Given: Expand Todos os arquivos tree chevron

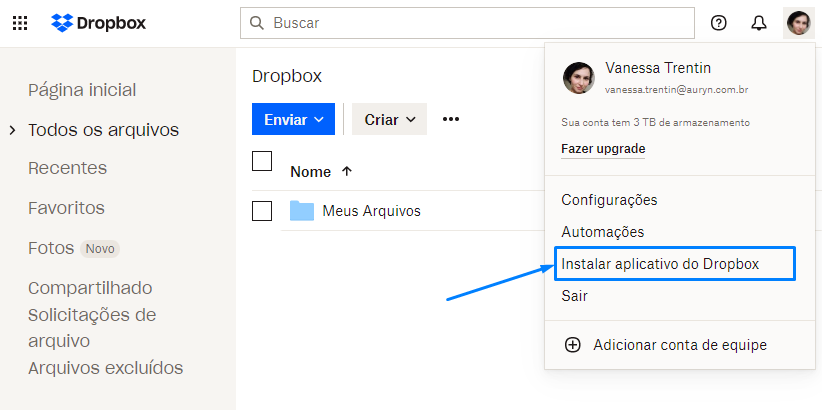Looking at the screenshot, I should point(13,130).
